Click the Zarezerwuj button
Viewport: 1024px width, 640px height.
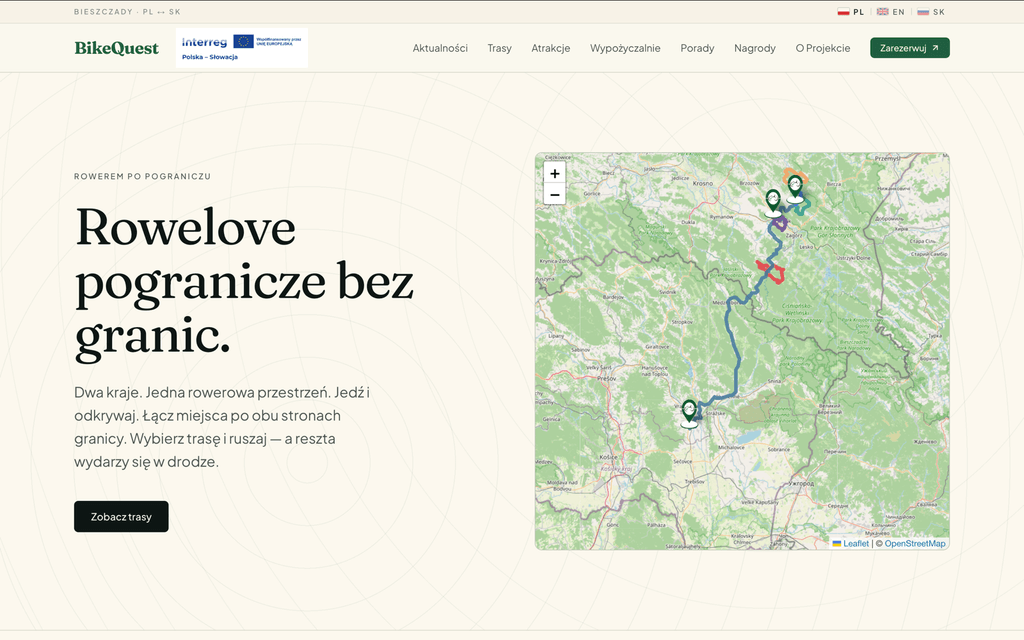pos(910,48)
